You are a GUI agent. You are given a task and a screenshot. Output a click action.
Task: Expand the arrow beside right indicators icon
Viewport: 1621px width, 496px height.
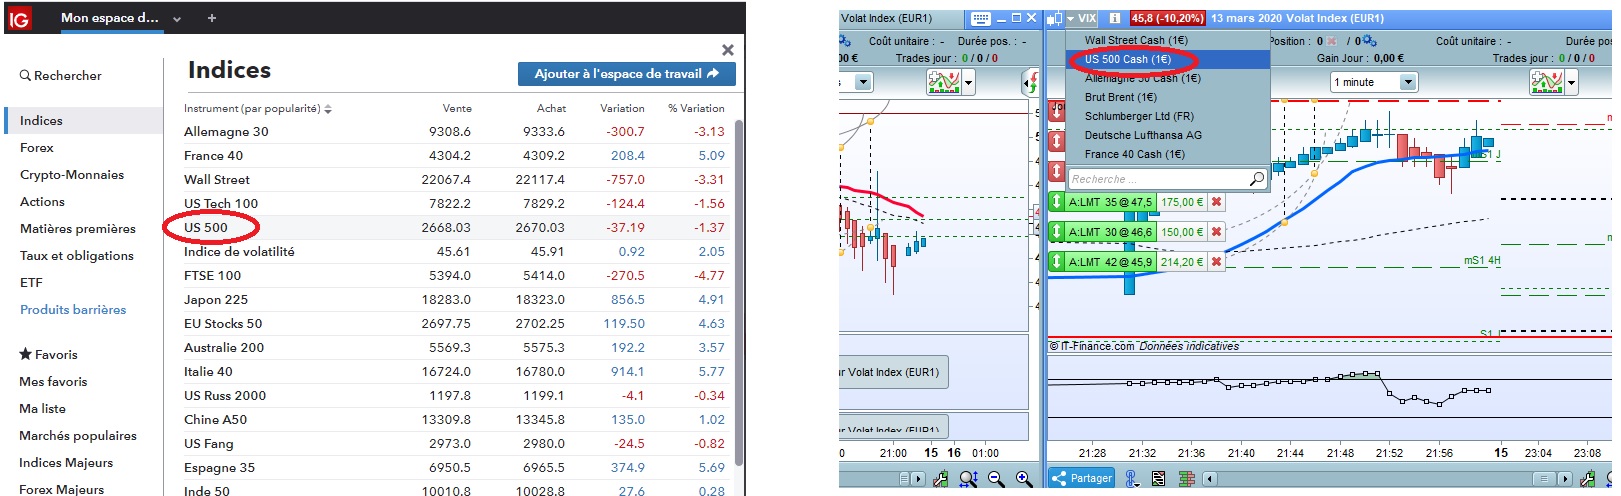(x=1571, y=83)
